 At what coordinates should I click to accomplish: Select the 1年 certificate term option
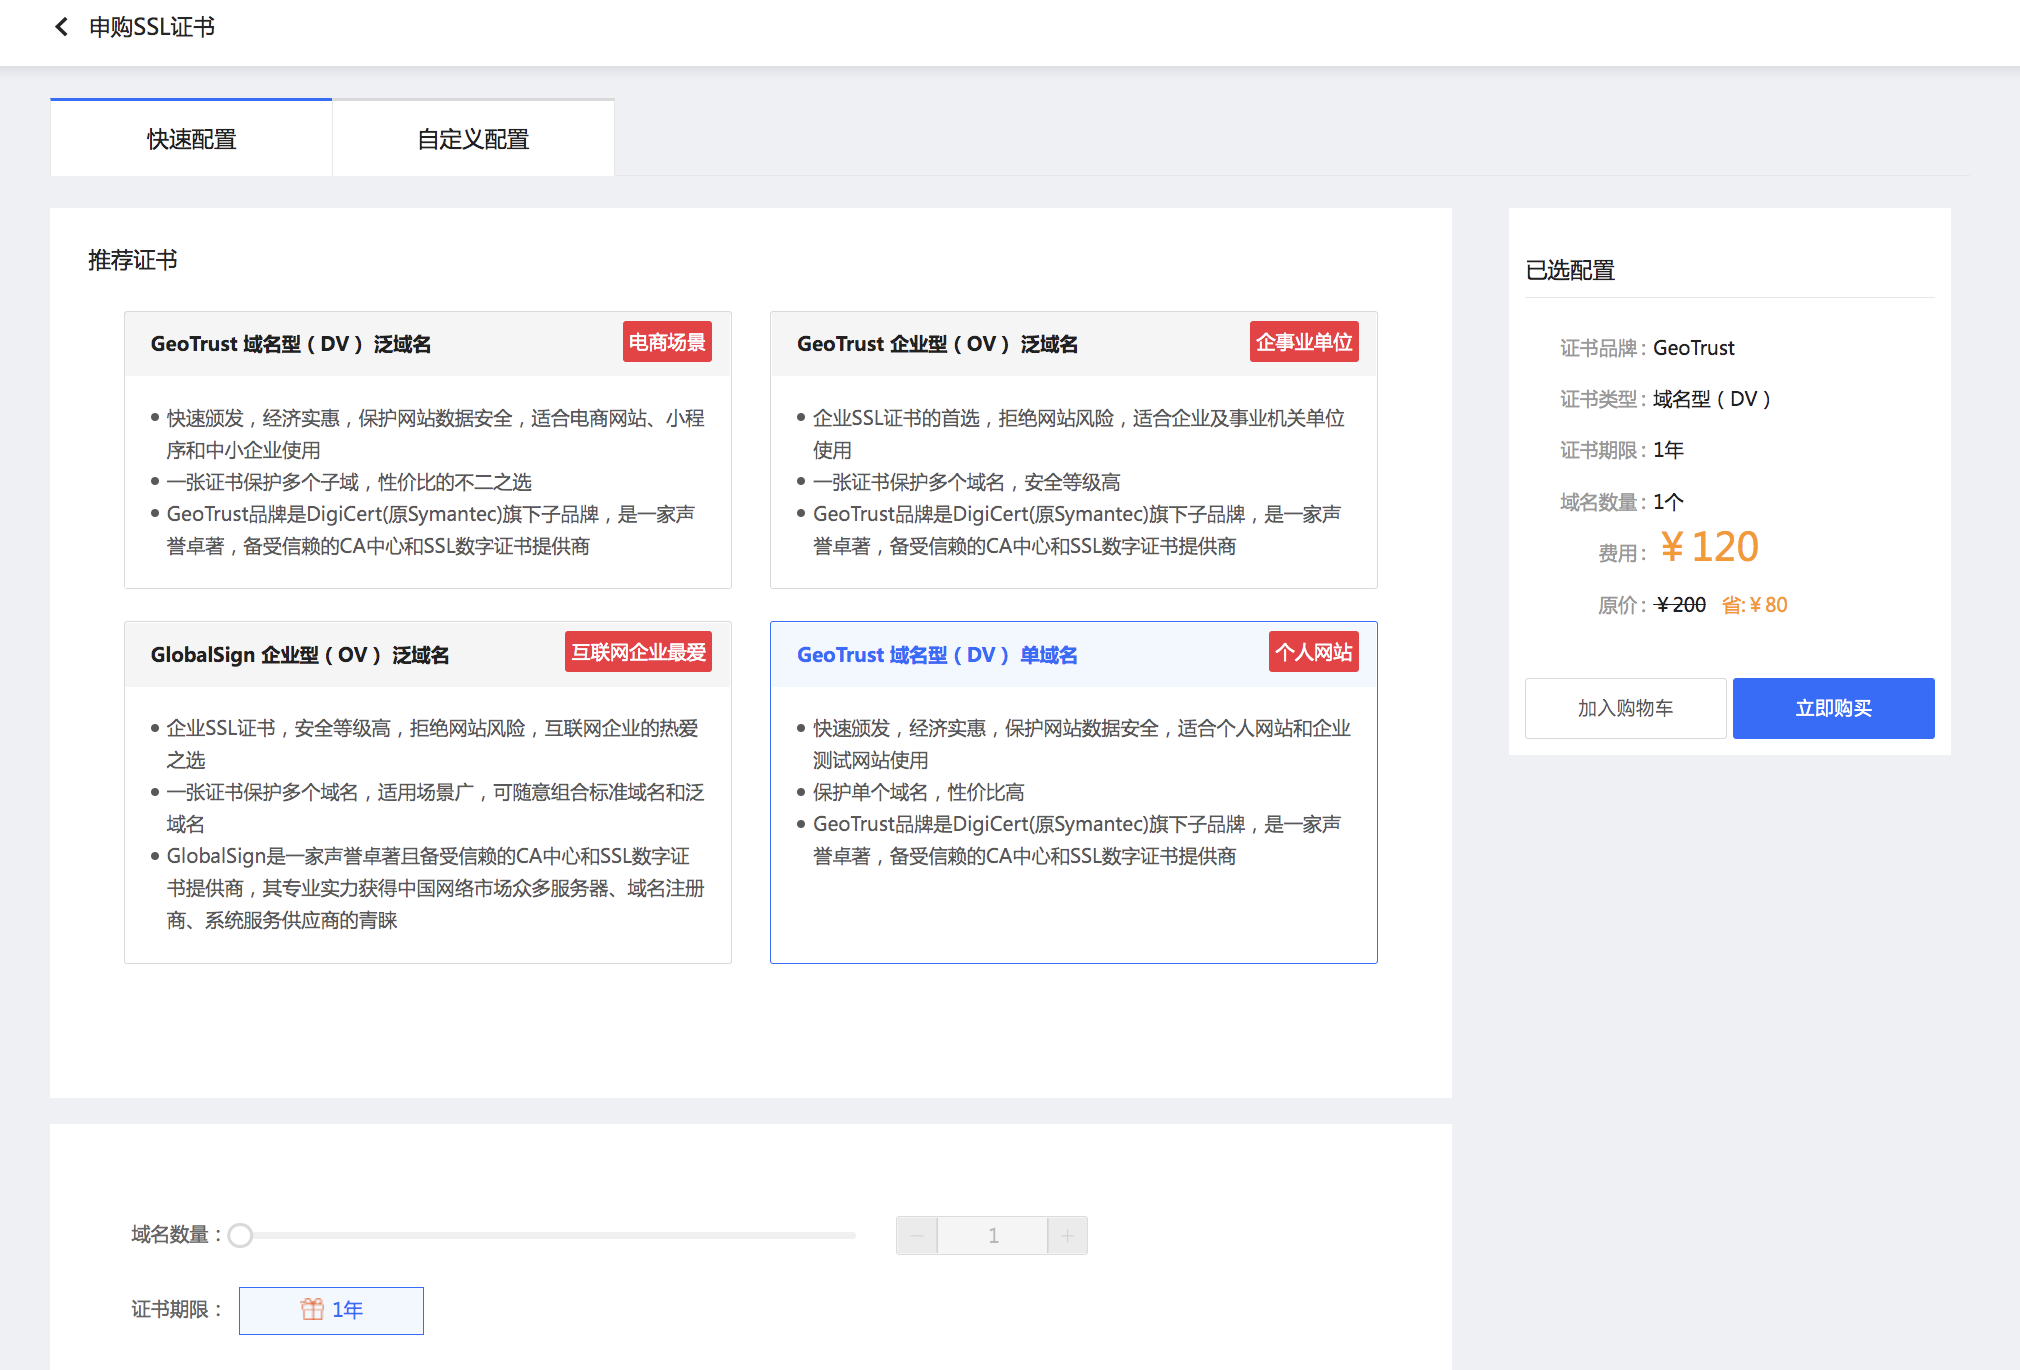point(331,1310)
